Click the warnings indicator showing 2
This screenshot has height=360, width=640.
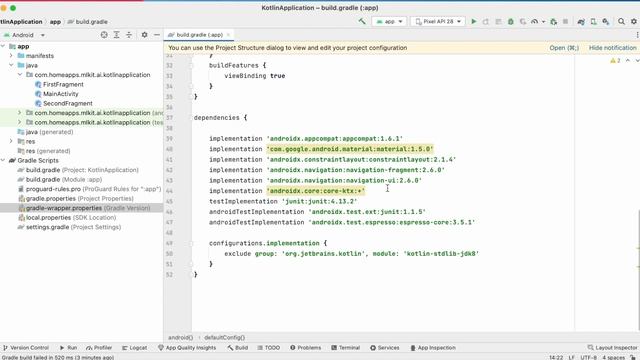(x=615, y=60)
